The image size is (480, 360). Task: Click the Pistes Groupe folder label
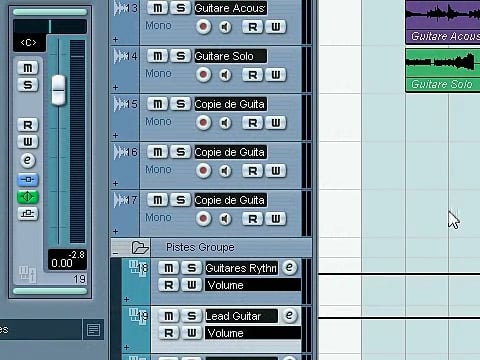[x=200, y=247]
